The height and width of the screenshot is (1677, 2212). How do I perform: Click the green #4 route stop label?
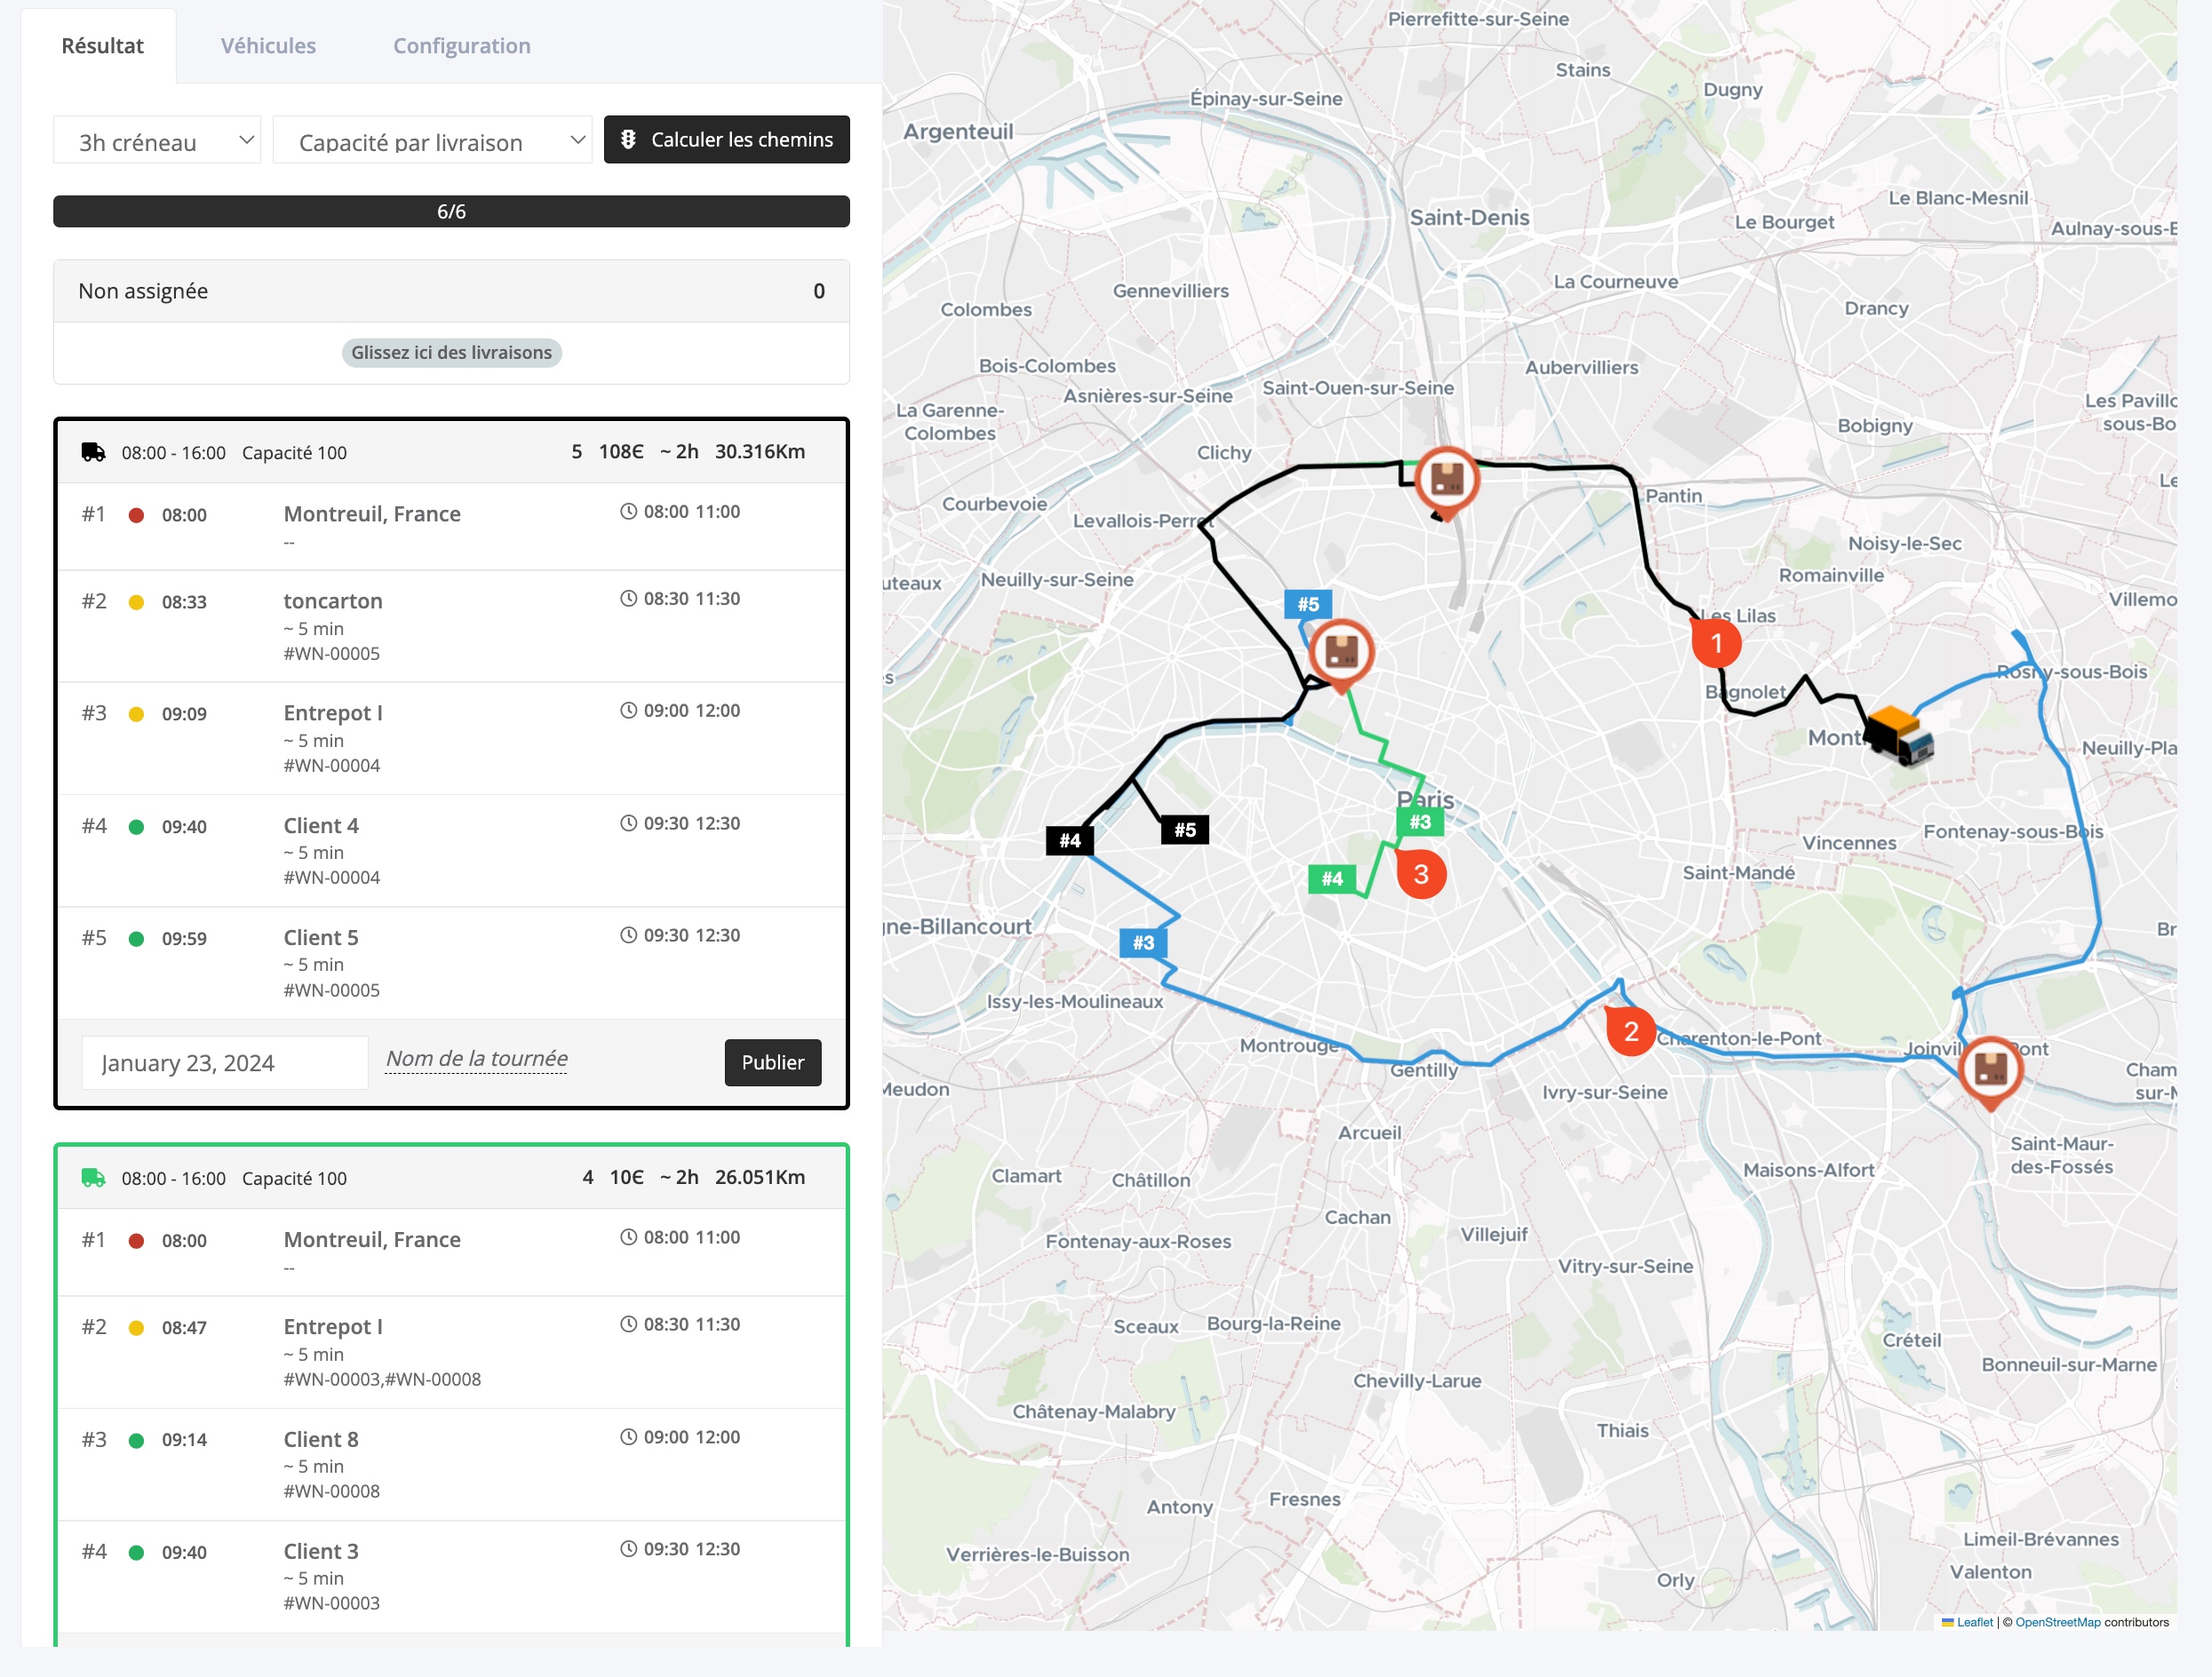click(x=1331, y=878)
